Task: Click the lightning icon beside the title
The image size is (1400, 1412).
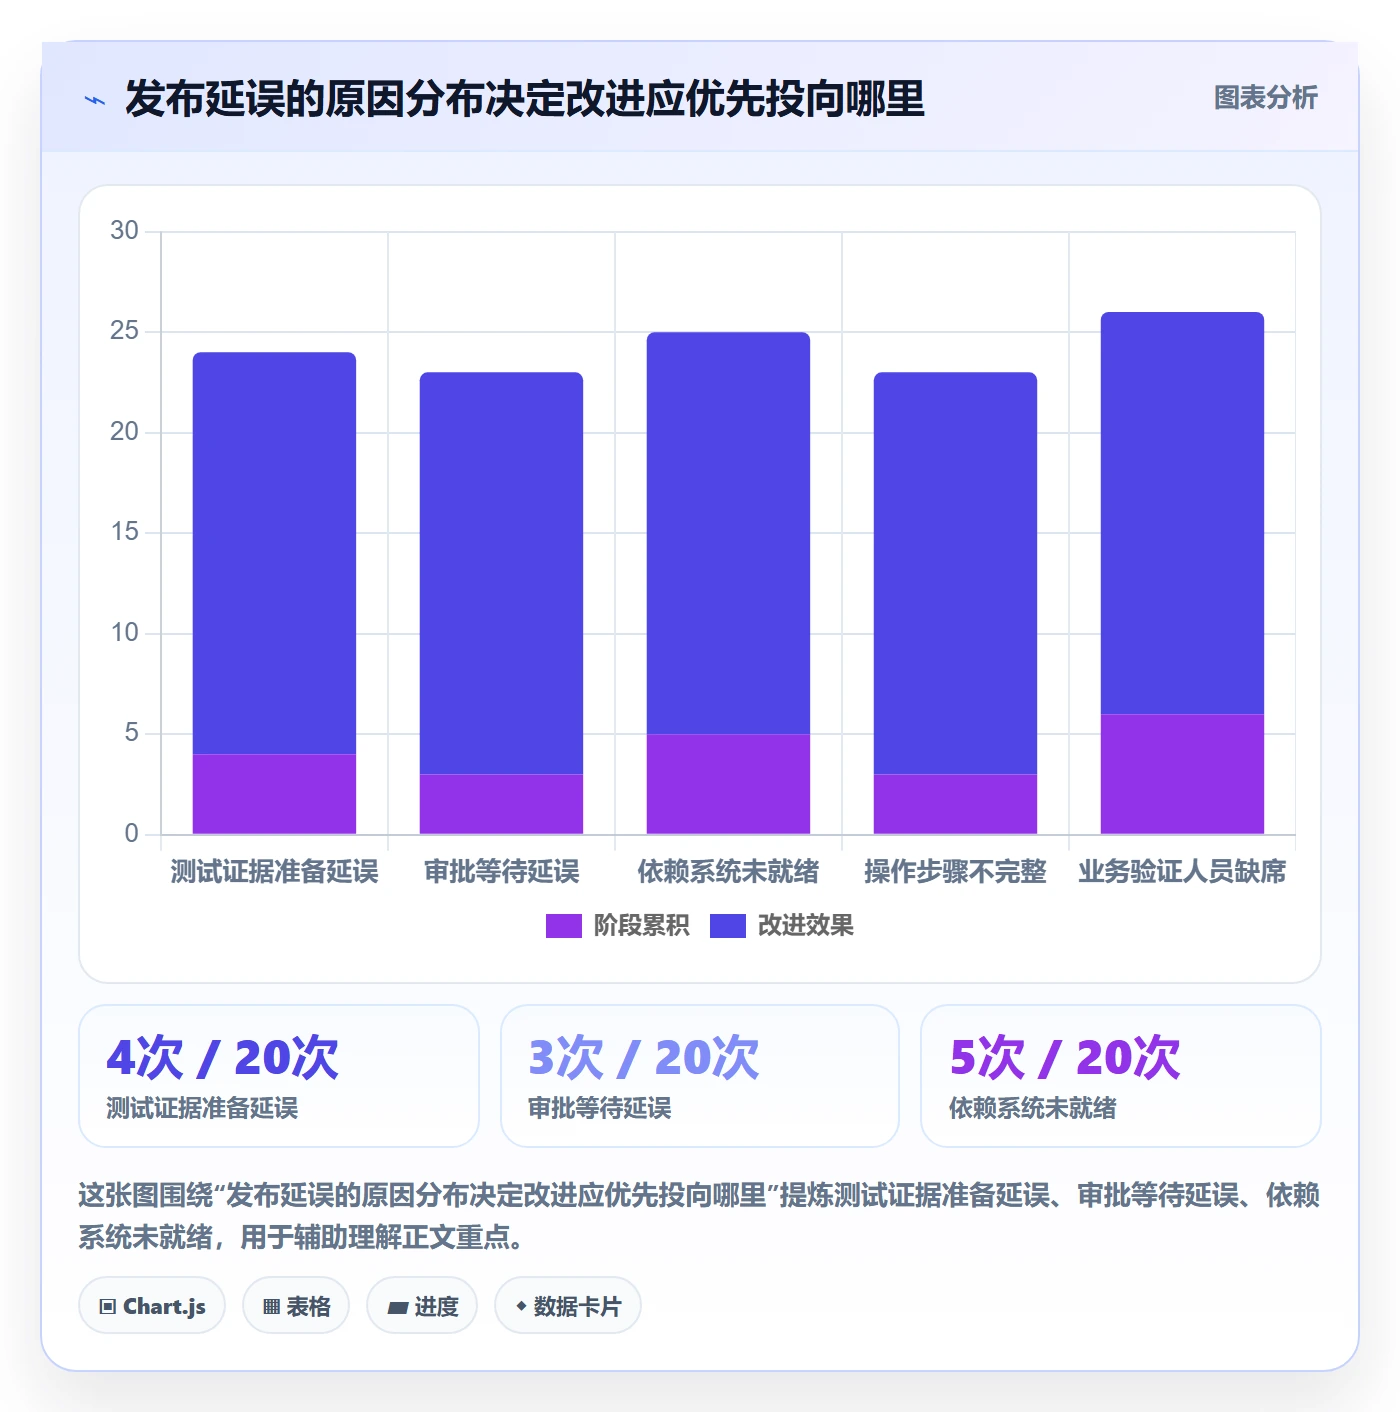Action: click(x=95, y=99)
